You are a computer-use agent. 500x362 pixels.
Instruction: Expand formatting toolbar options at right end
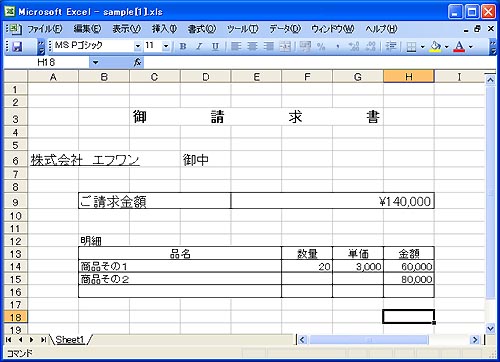(493, 46)
